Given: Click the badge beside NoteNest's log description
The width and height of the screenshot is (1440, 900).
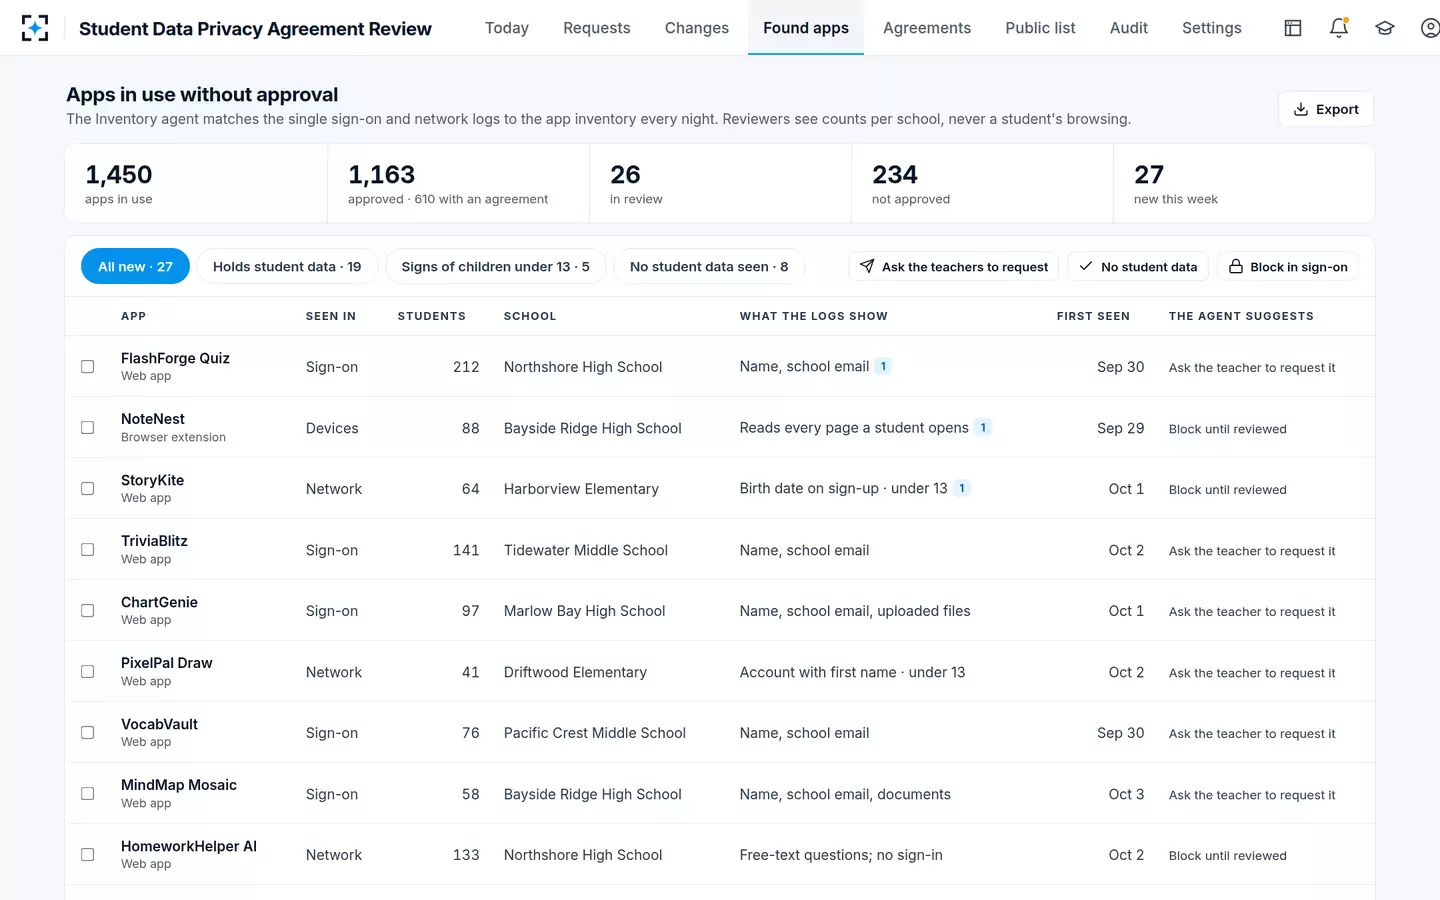Looking at the screenshot, I should coord(983,427).
